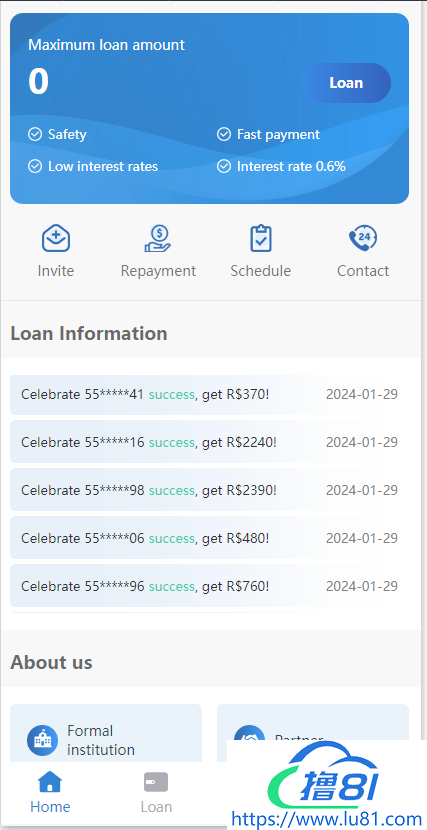This screenshot has width=427, height=830.
Task: Open the lu81.com website link
Action: [326, 820]
